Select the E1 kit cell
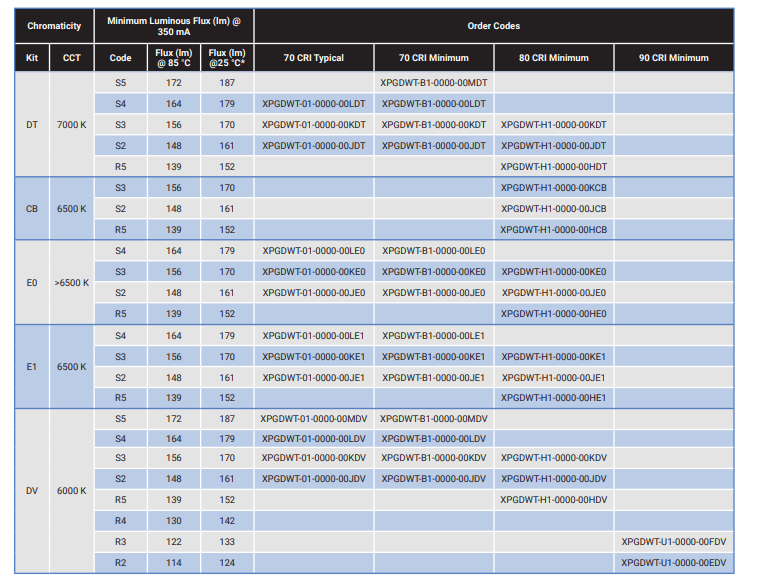Screen dimensions: 757x577 [32, 367]
